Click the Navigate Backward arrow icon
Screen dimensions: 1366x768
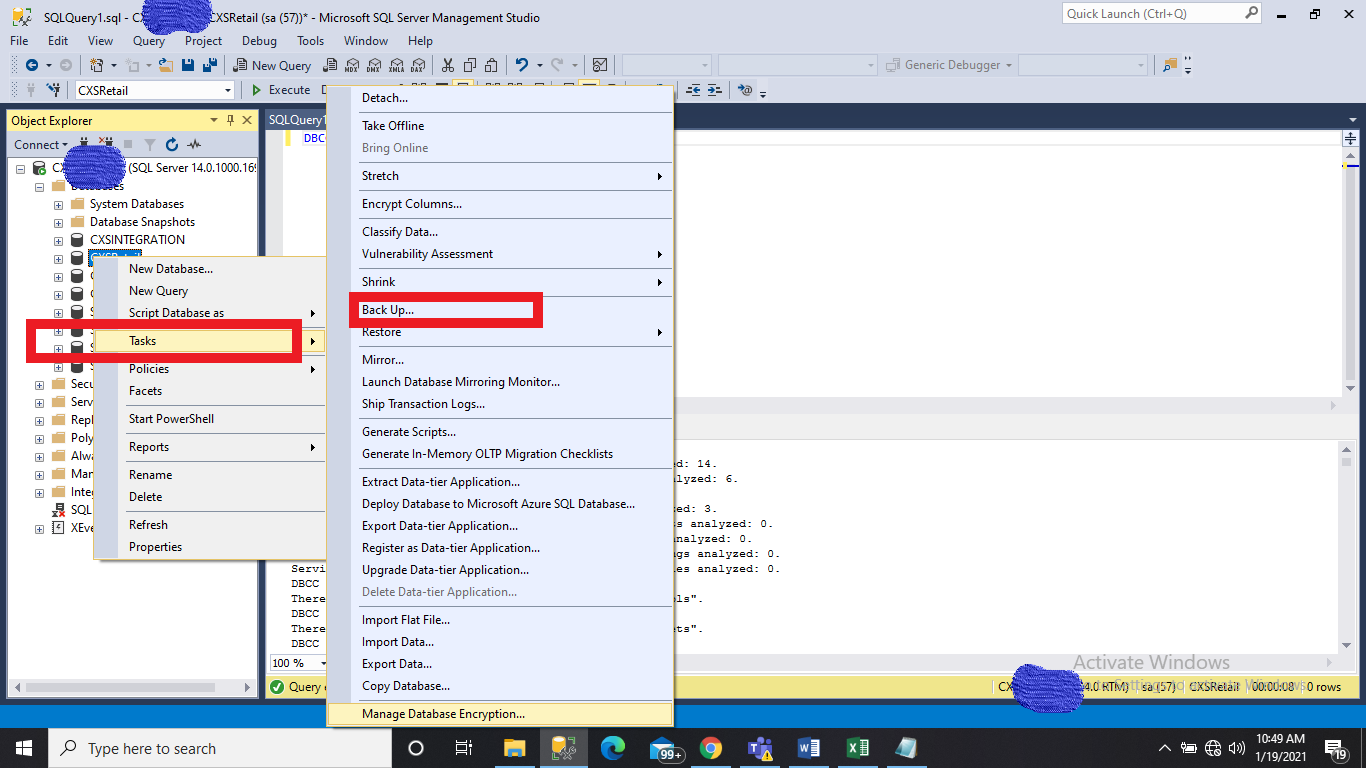(32, 65)
